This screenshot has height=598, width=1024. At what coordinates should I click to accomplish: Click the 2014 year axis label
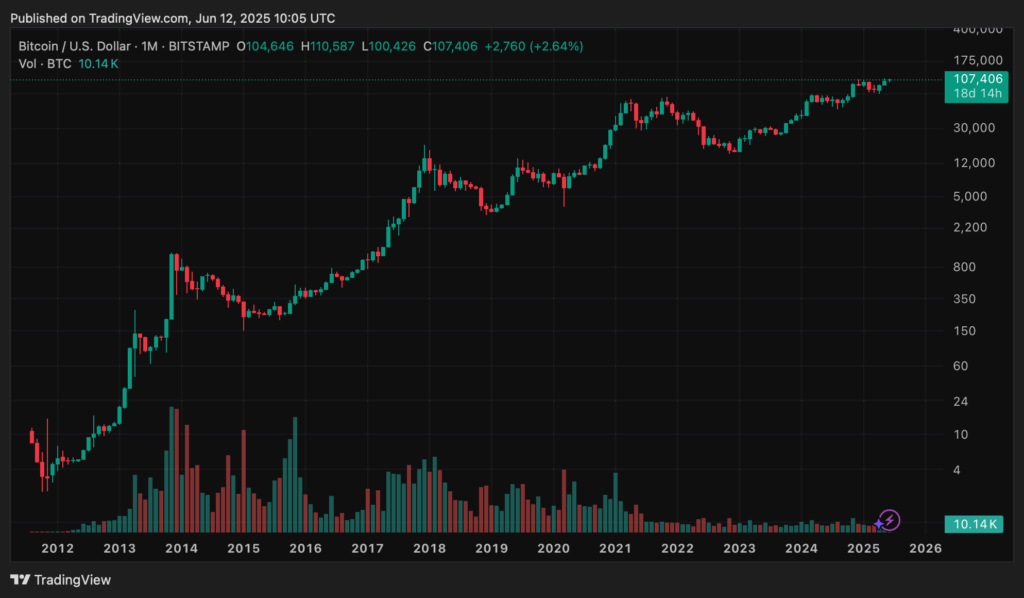pos(182,548)
